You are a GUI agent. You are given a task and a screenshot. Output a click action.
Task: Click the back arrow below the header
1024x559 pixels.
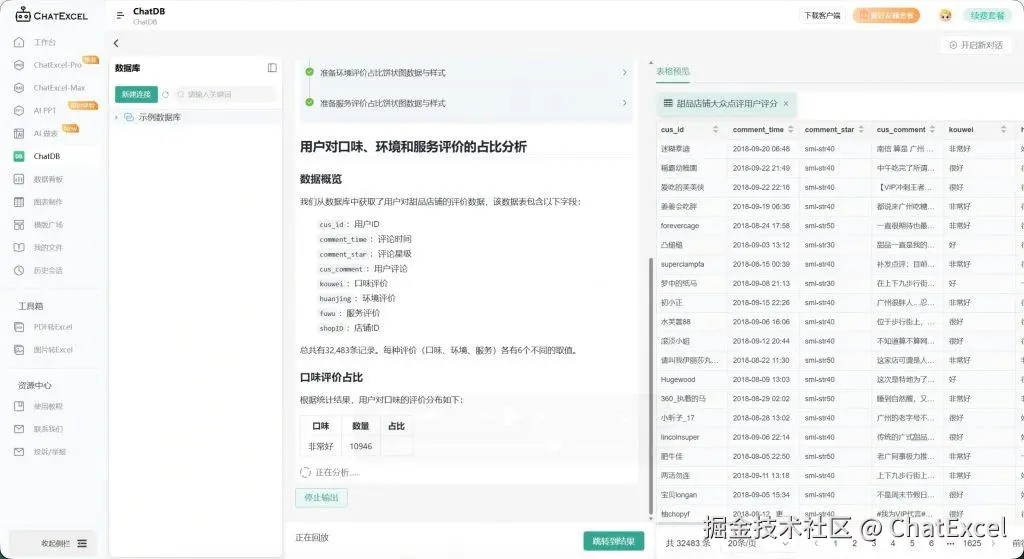pyautogui.click(x=116, y=43)
